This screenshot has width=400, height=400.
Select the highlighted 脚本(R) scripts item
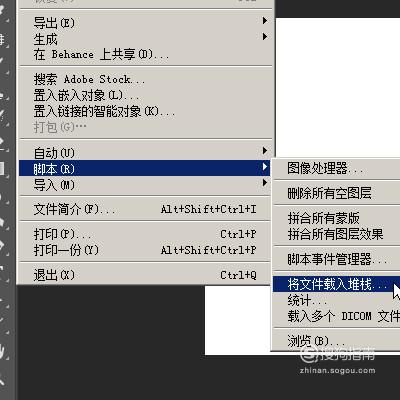145,168
